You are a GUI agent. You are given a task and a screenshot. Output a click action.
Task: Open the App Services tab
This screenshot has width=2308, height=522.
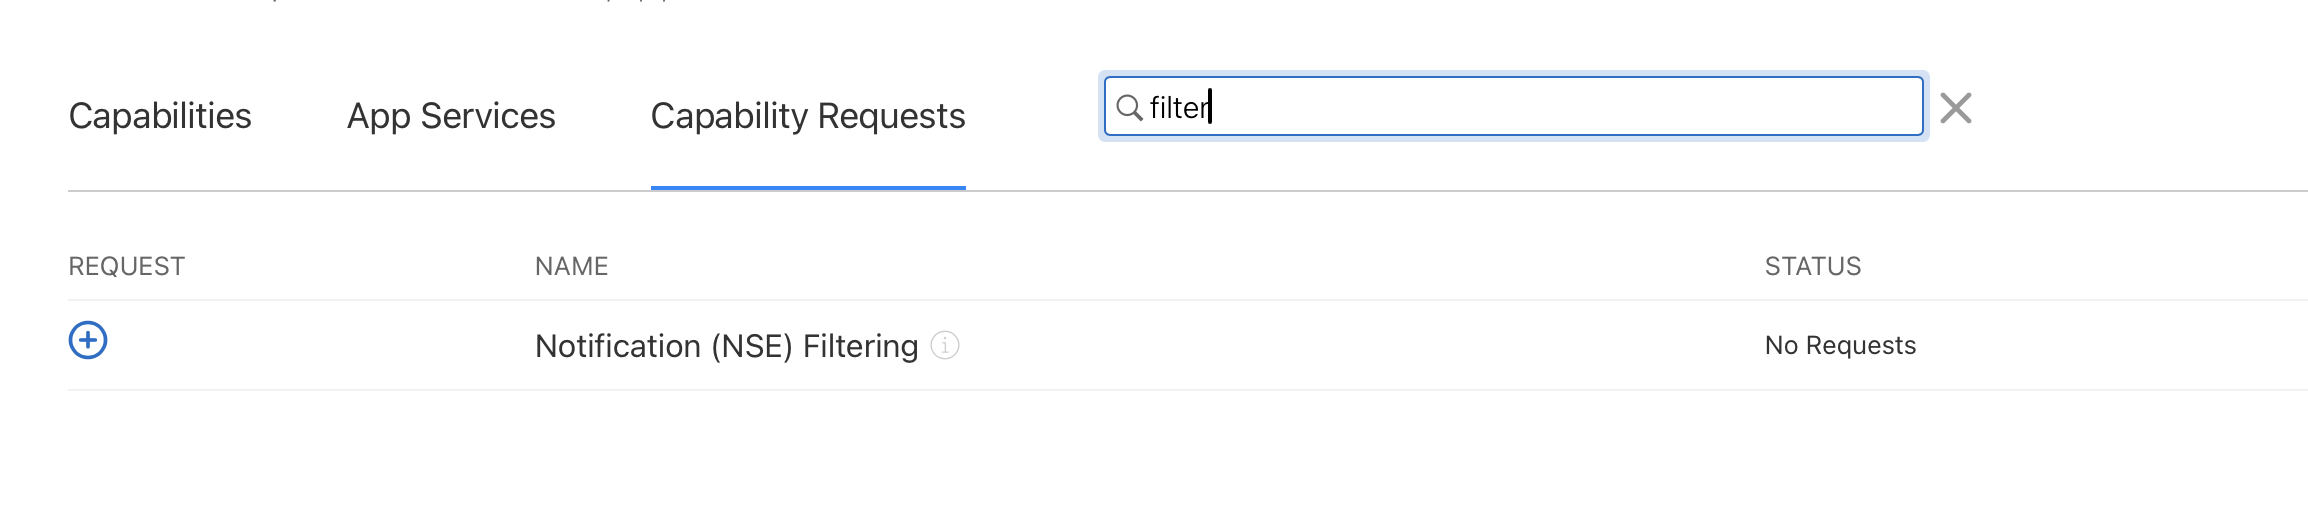[451, 116]
